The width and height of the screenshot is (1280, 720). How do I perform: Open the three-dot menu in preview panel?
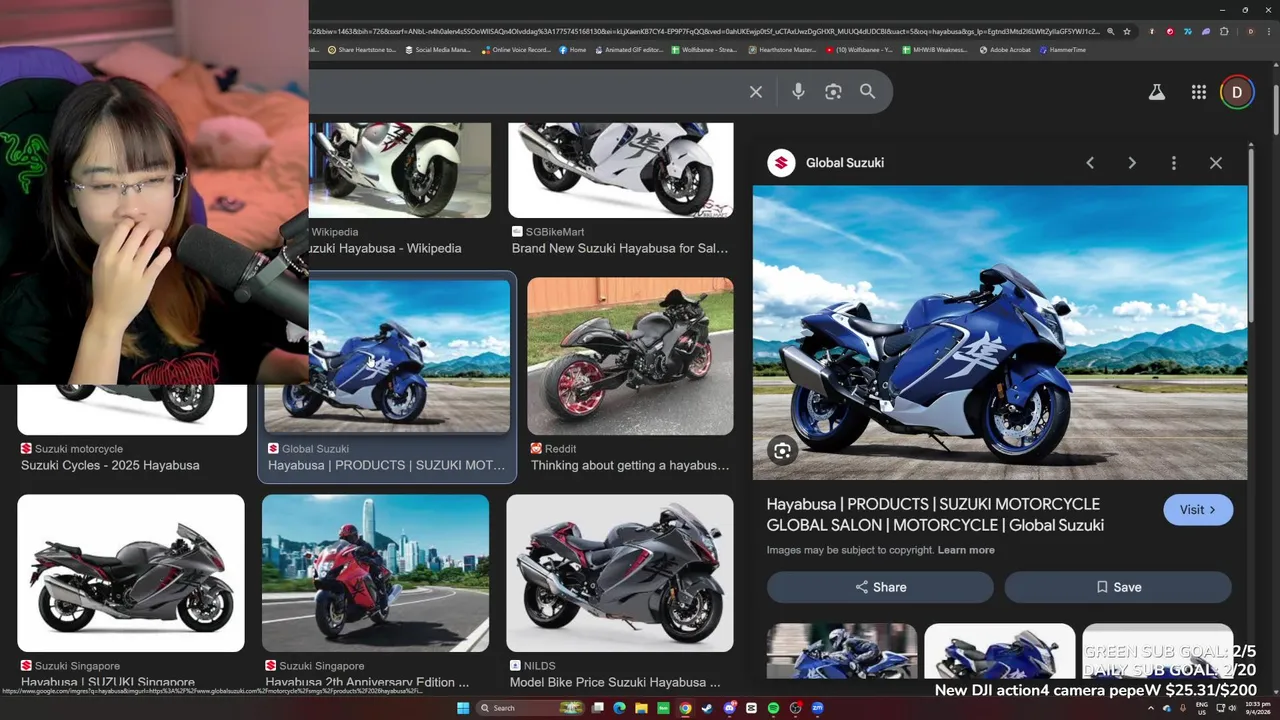(x=1174, y=163)
